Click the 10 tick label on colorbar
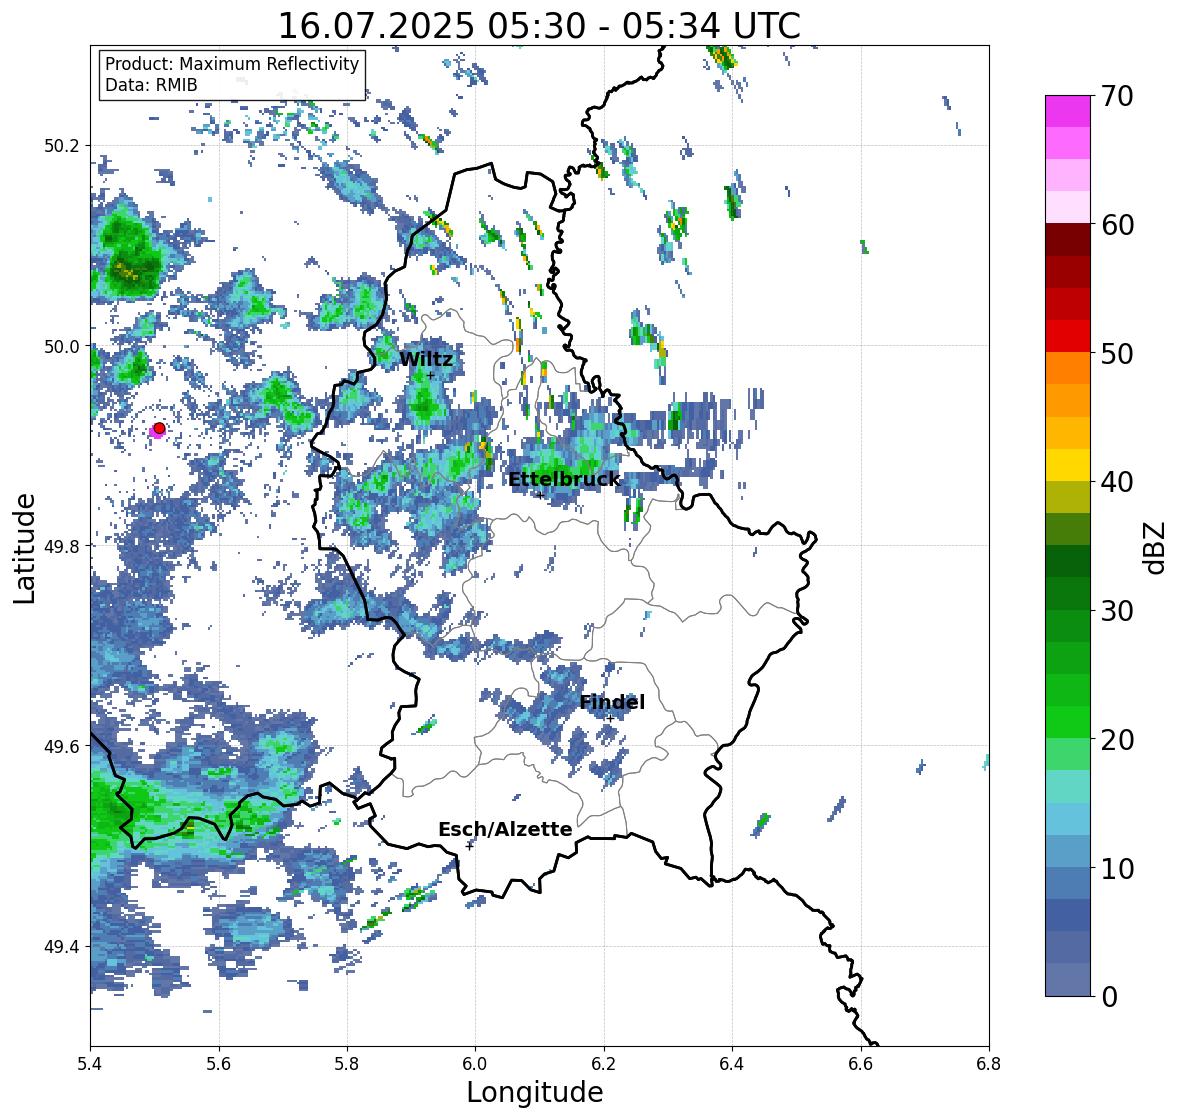Image resolution: width=1179 pixels, height=1117 pixels. 1117,868
